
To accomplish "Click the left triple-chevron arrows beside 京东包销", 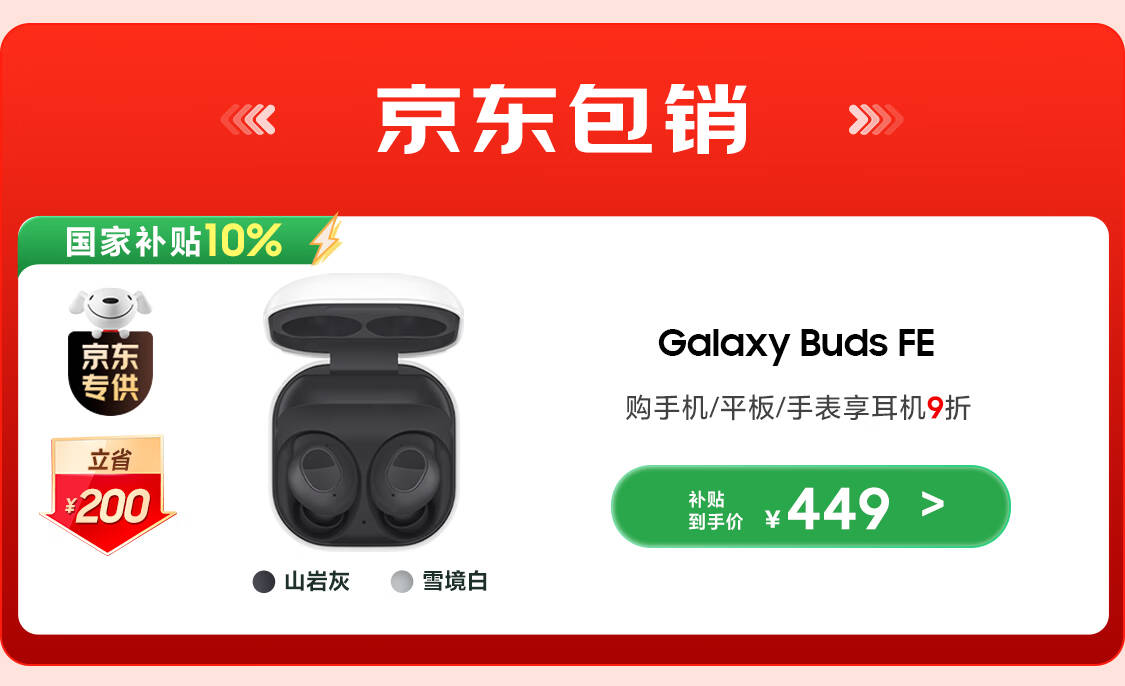I will click(248, 120).
